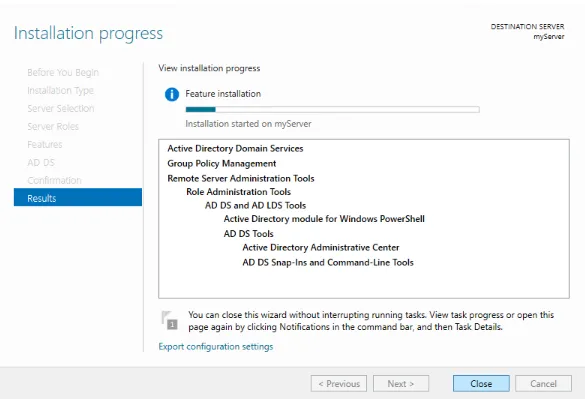This screenshot has width=585, height=399.
Task: Click the Close button
Action: click(x=481, y=383)
